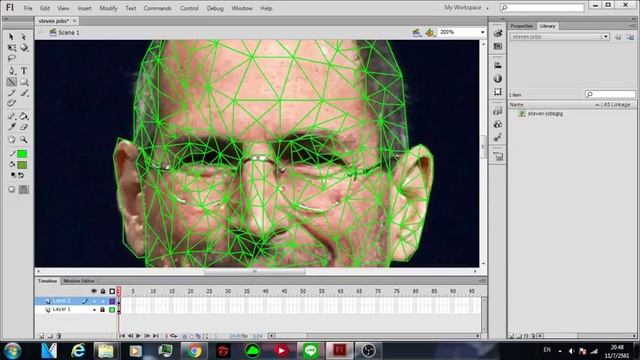Viewport: 640px width, 360px height.
Task: Open the Align panel icon
Action: pos(498,65)
